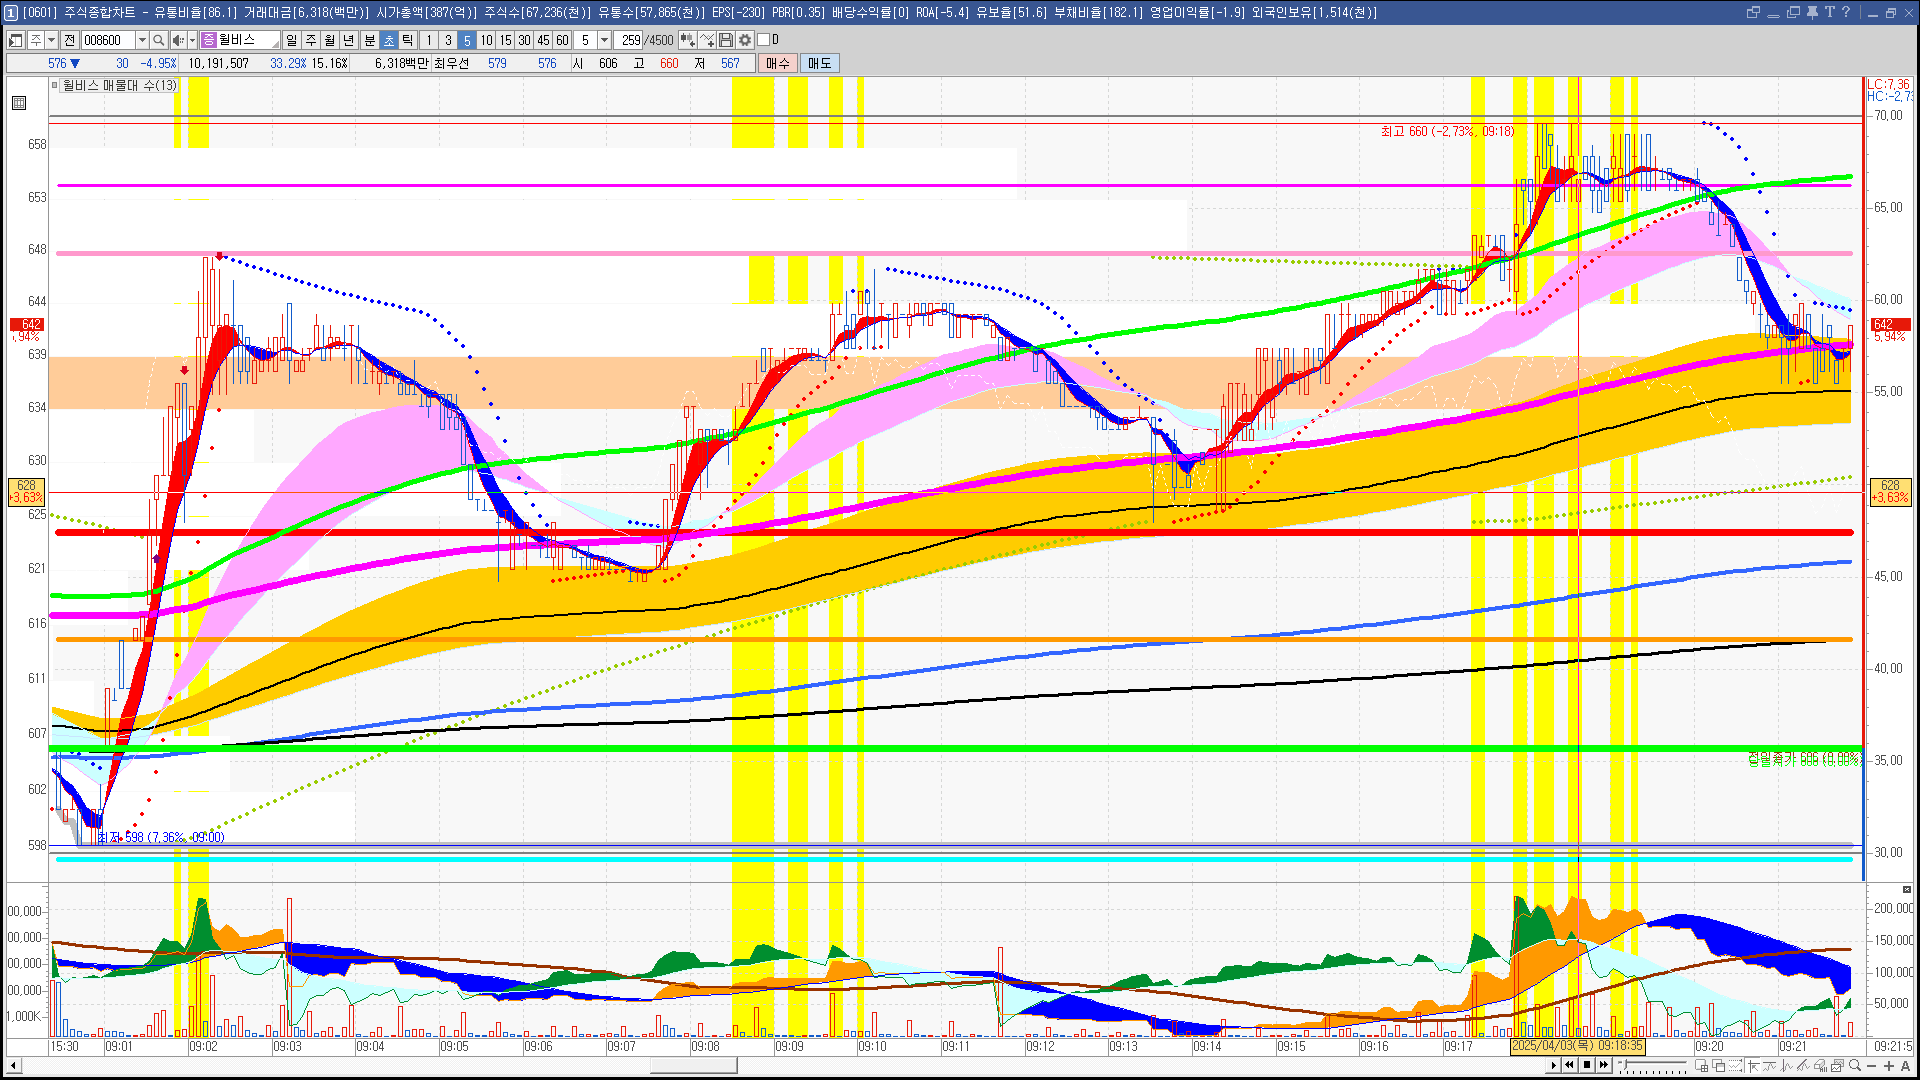The width and height of the screenshot is (1920, 1080).
Task: Select the 10 interval tab
Action: [486, 40]
